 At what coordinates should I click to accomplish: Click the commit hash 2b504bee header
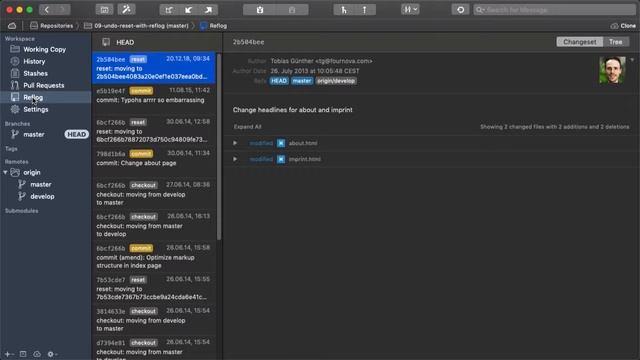pyautogui.click(x=248, y=42)
